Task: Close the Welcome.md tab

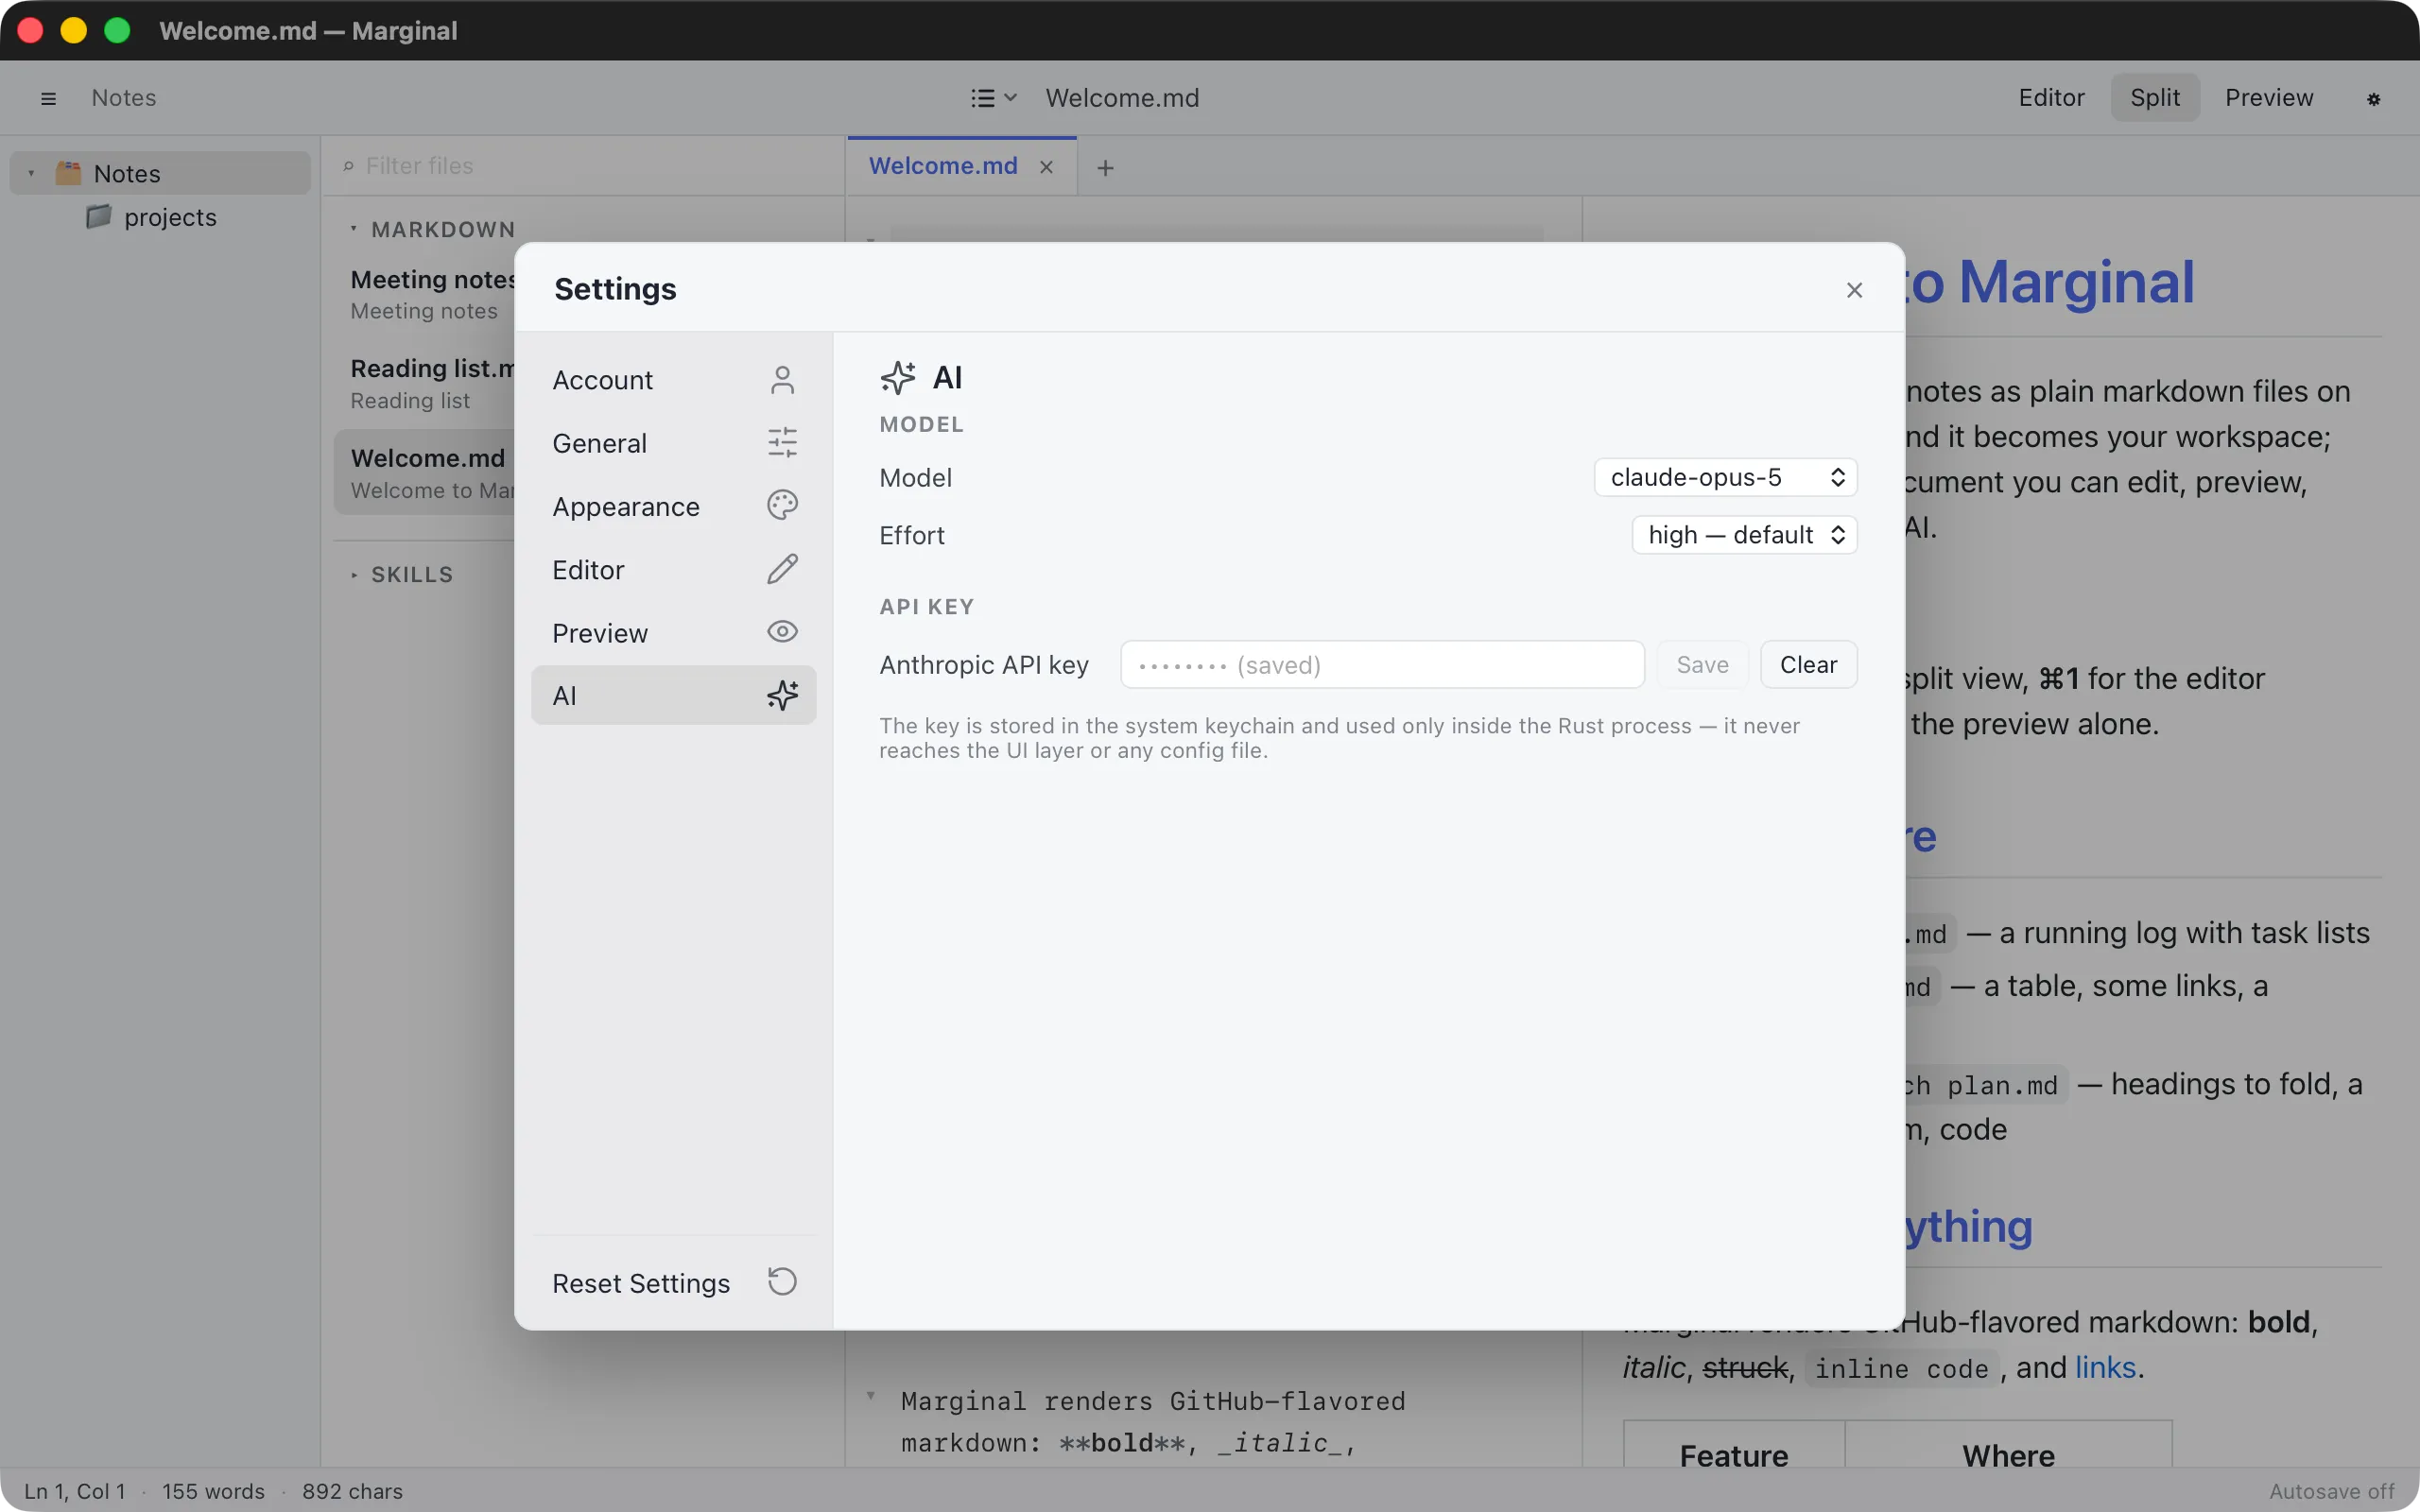Action: point(1046,167)
